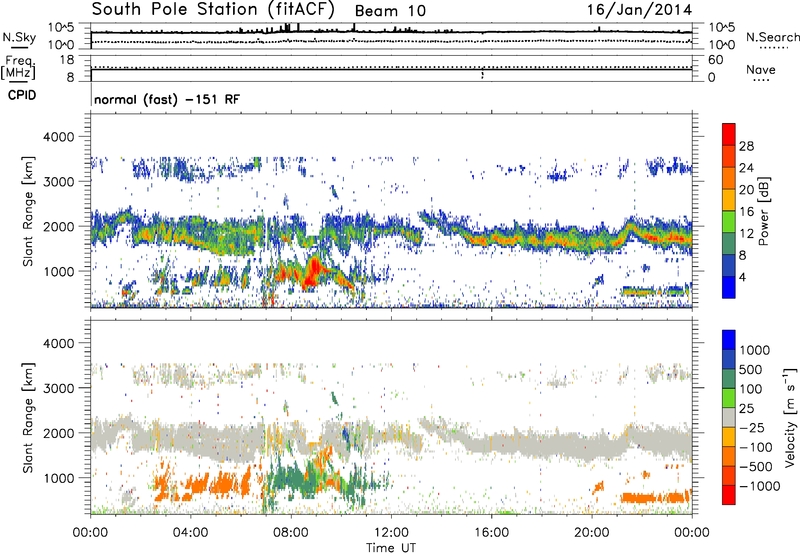Click the N.Search dotted line legend sample
Image resolution: width=800 pixels, height=554 pixels.
click(774, 48)
